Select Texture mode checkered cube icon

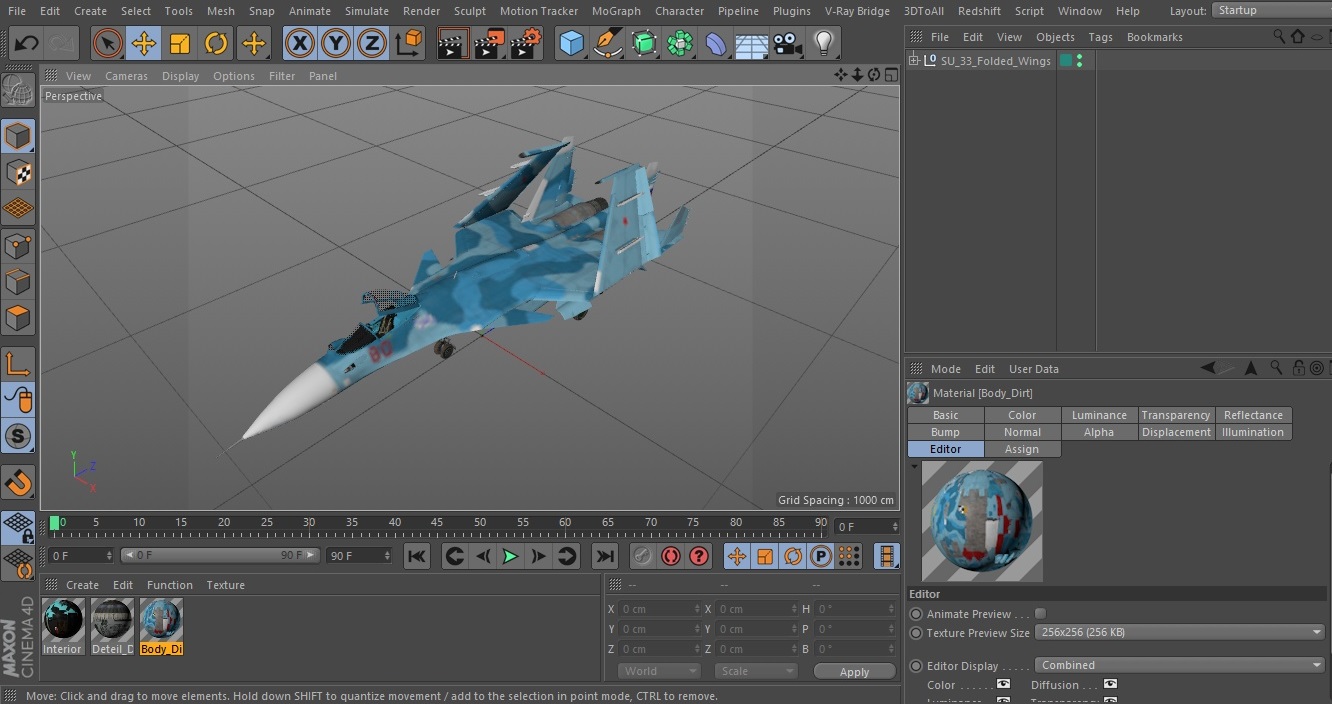pos(18,173)
